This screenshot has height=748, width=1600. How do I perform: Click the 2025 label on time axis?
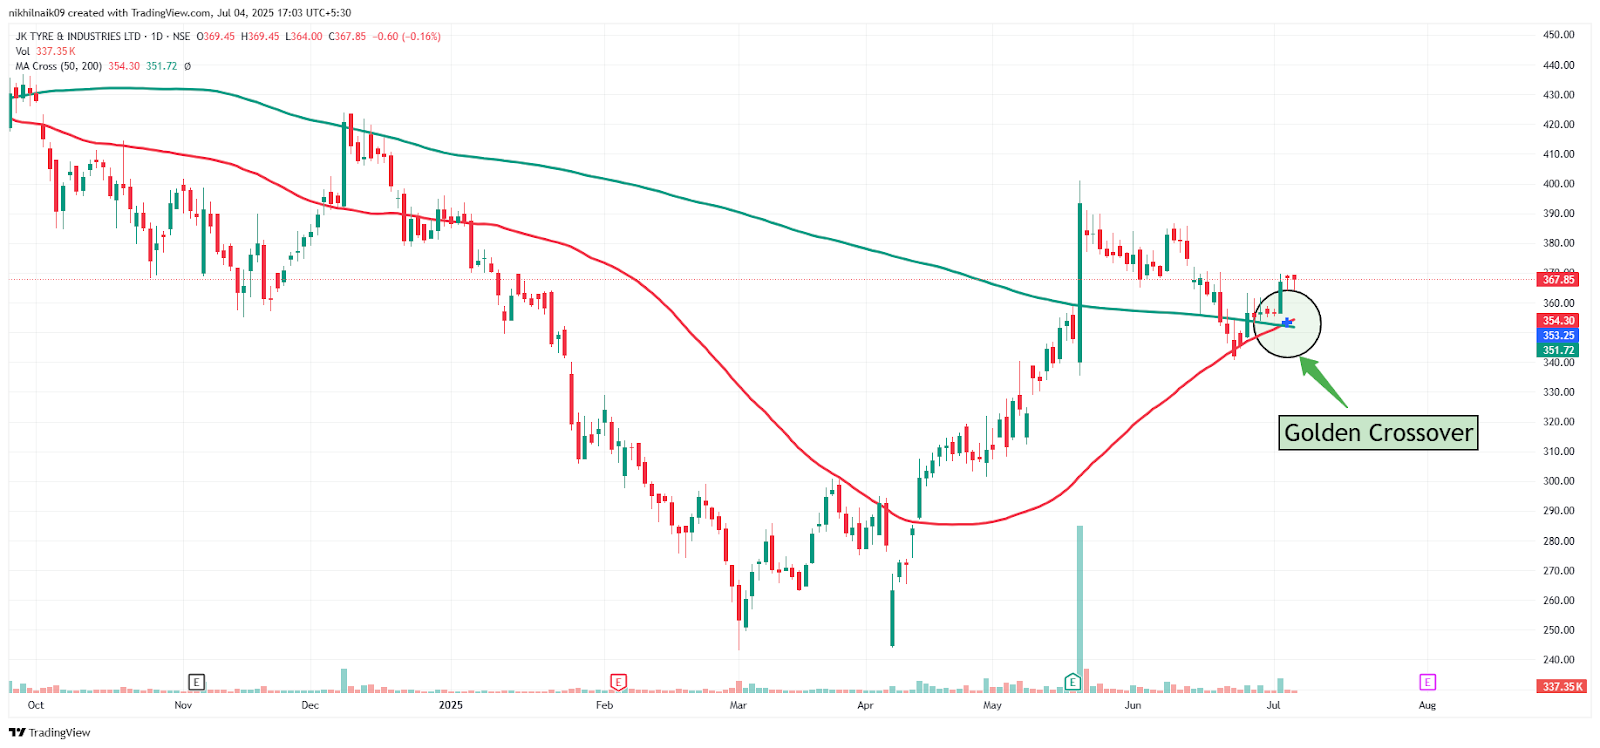pyautogui.click(x=451, y=705)
